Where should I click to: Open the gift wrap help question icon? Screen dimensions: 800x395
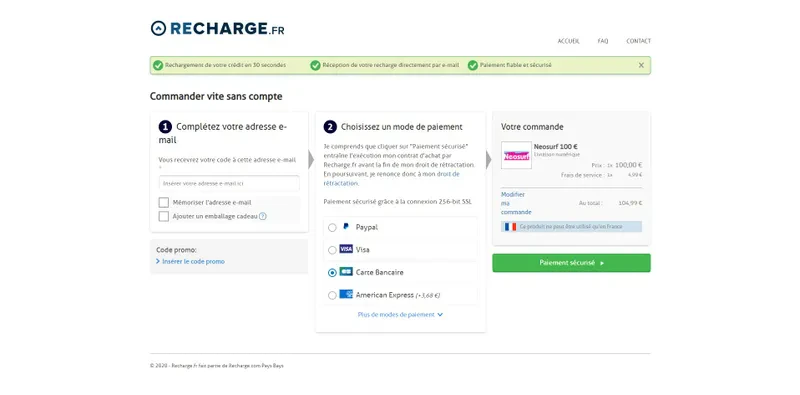[263, 216]
